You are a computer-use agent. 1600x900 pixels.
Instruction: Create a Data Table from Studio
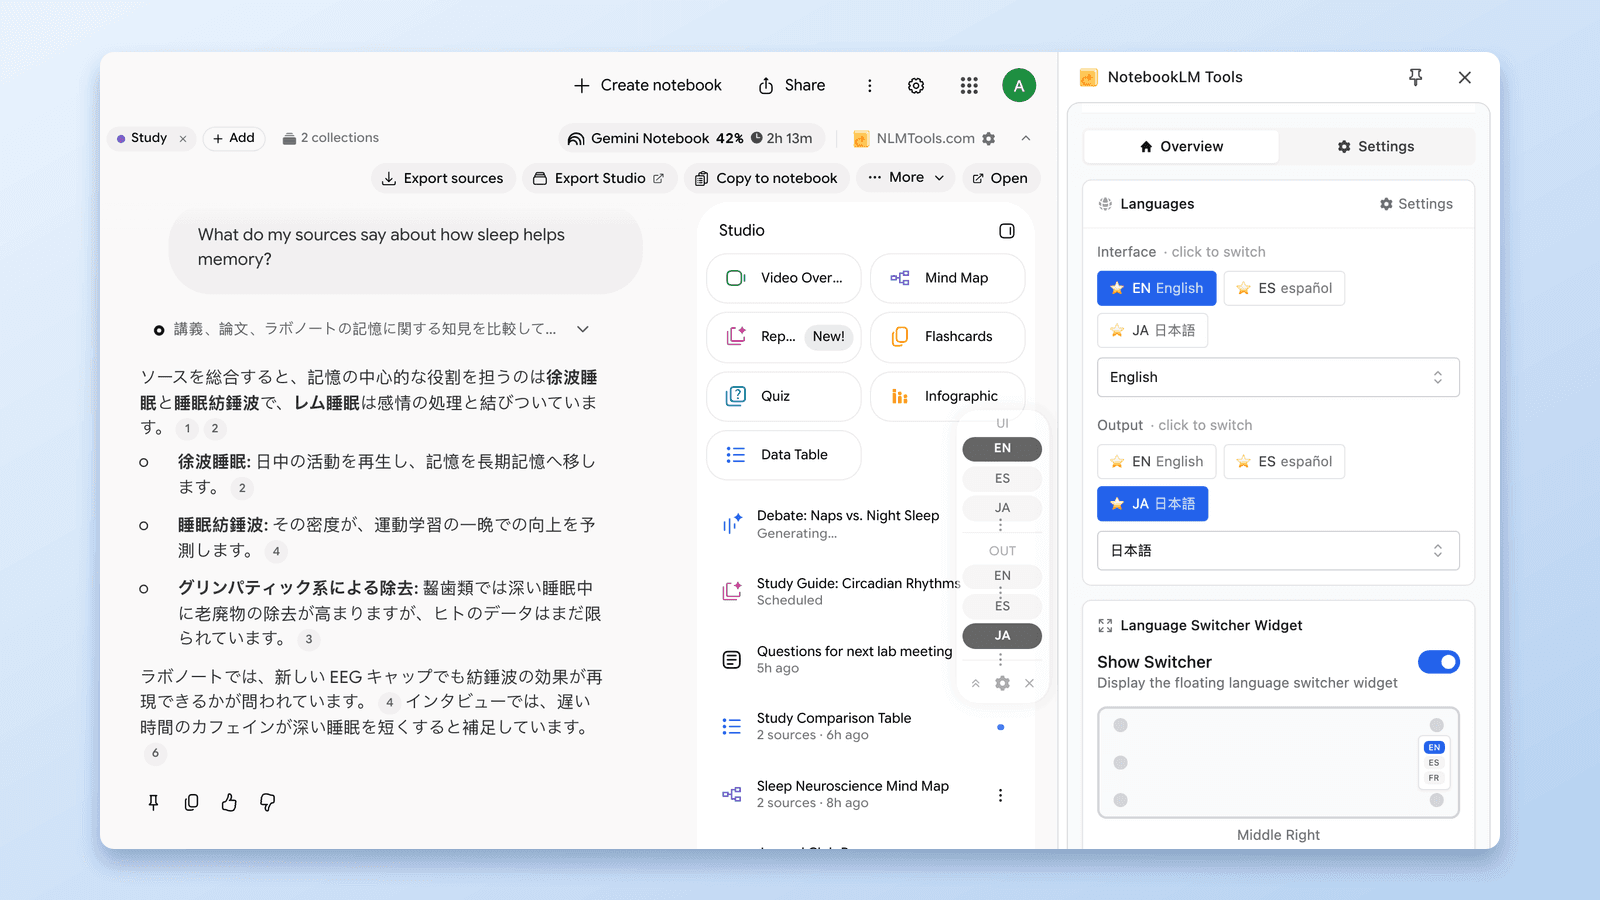tap(784, 455)
